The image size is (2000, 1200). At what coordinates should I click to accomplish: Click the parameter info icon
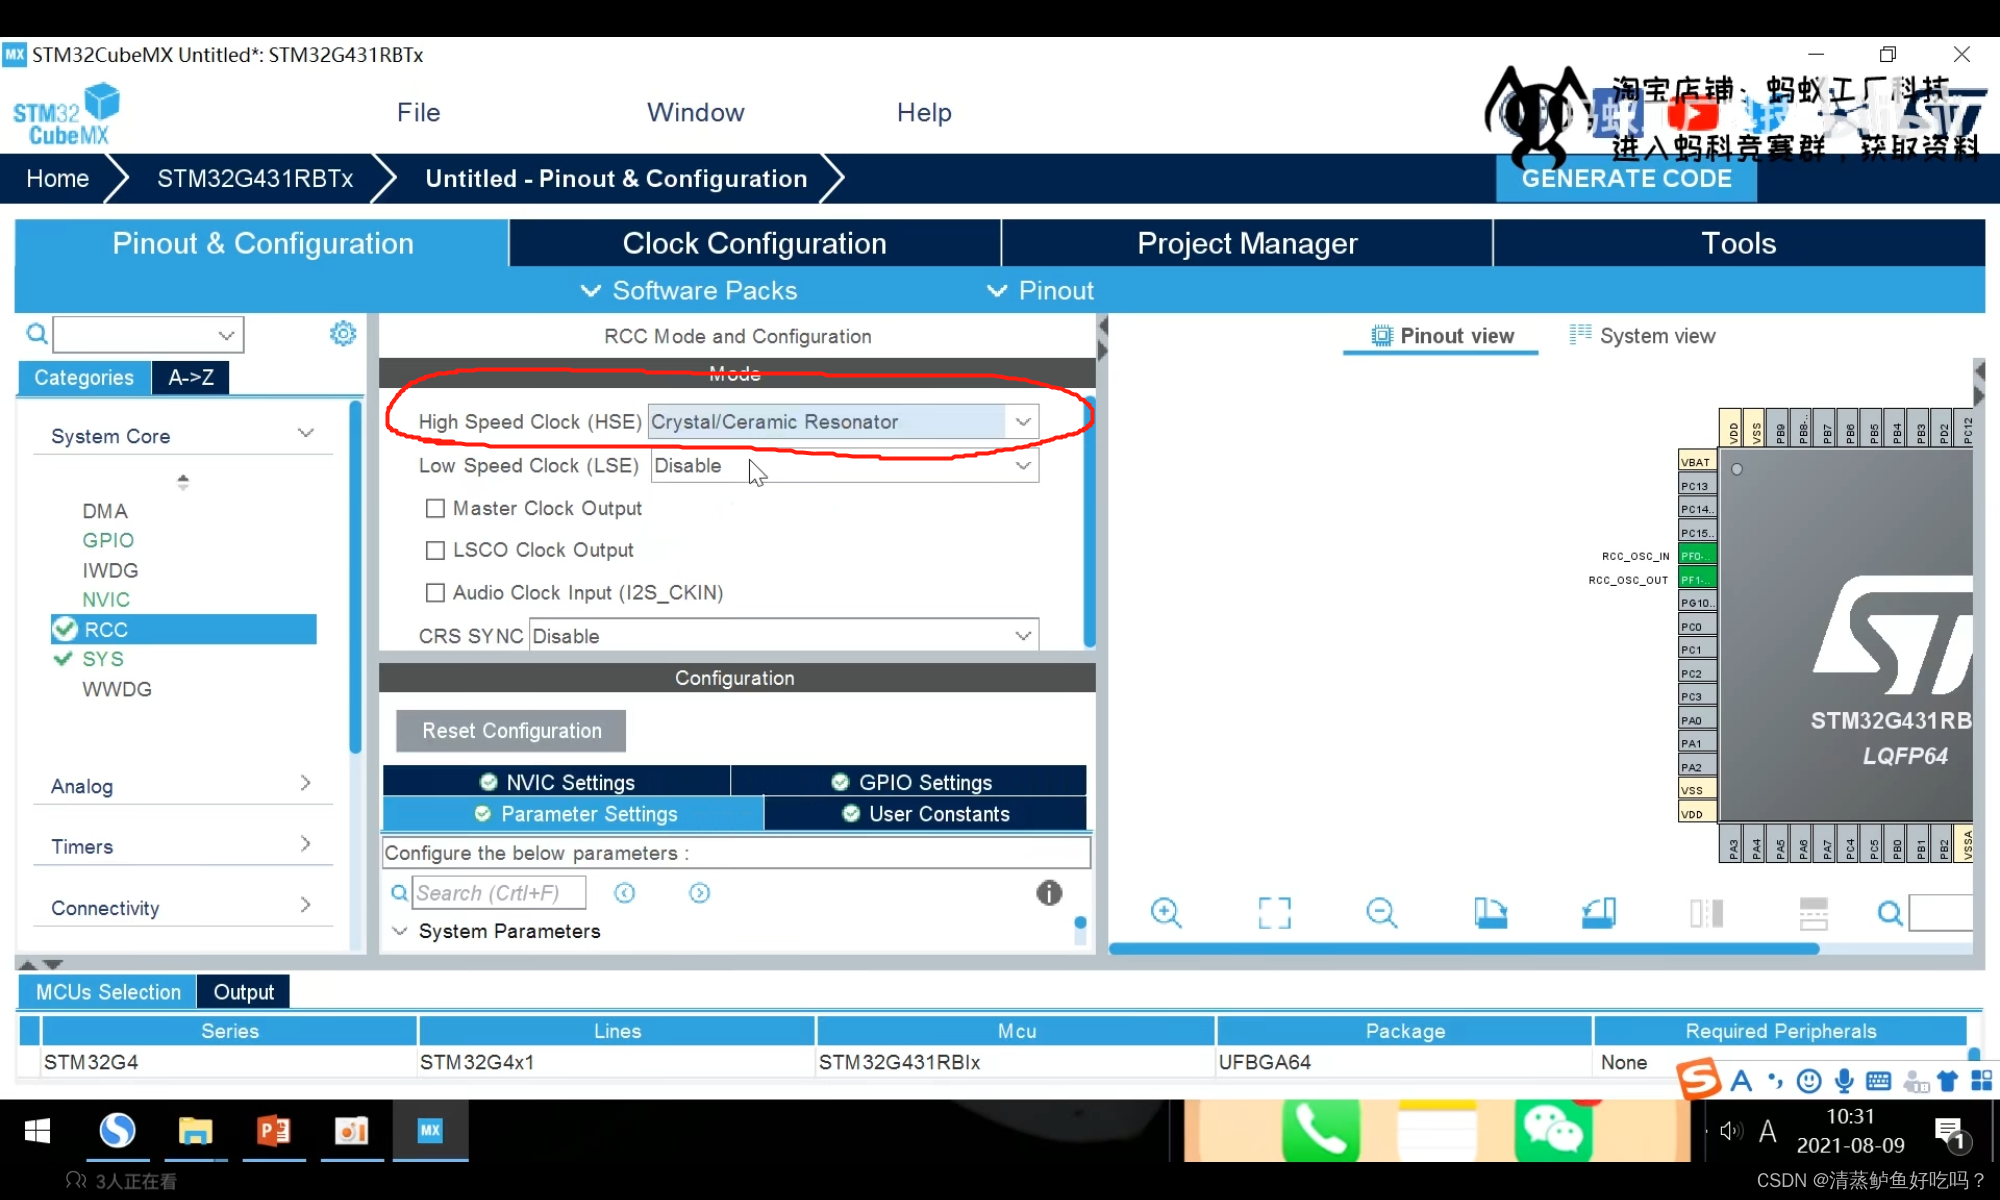1048,893
